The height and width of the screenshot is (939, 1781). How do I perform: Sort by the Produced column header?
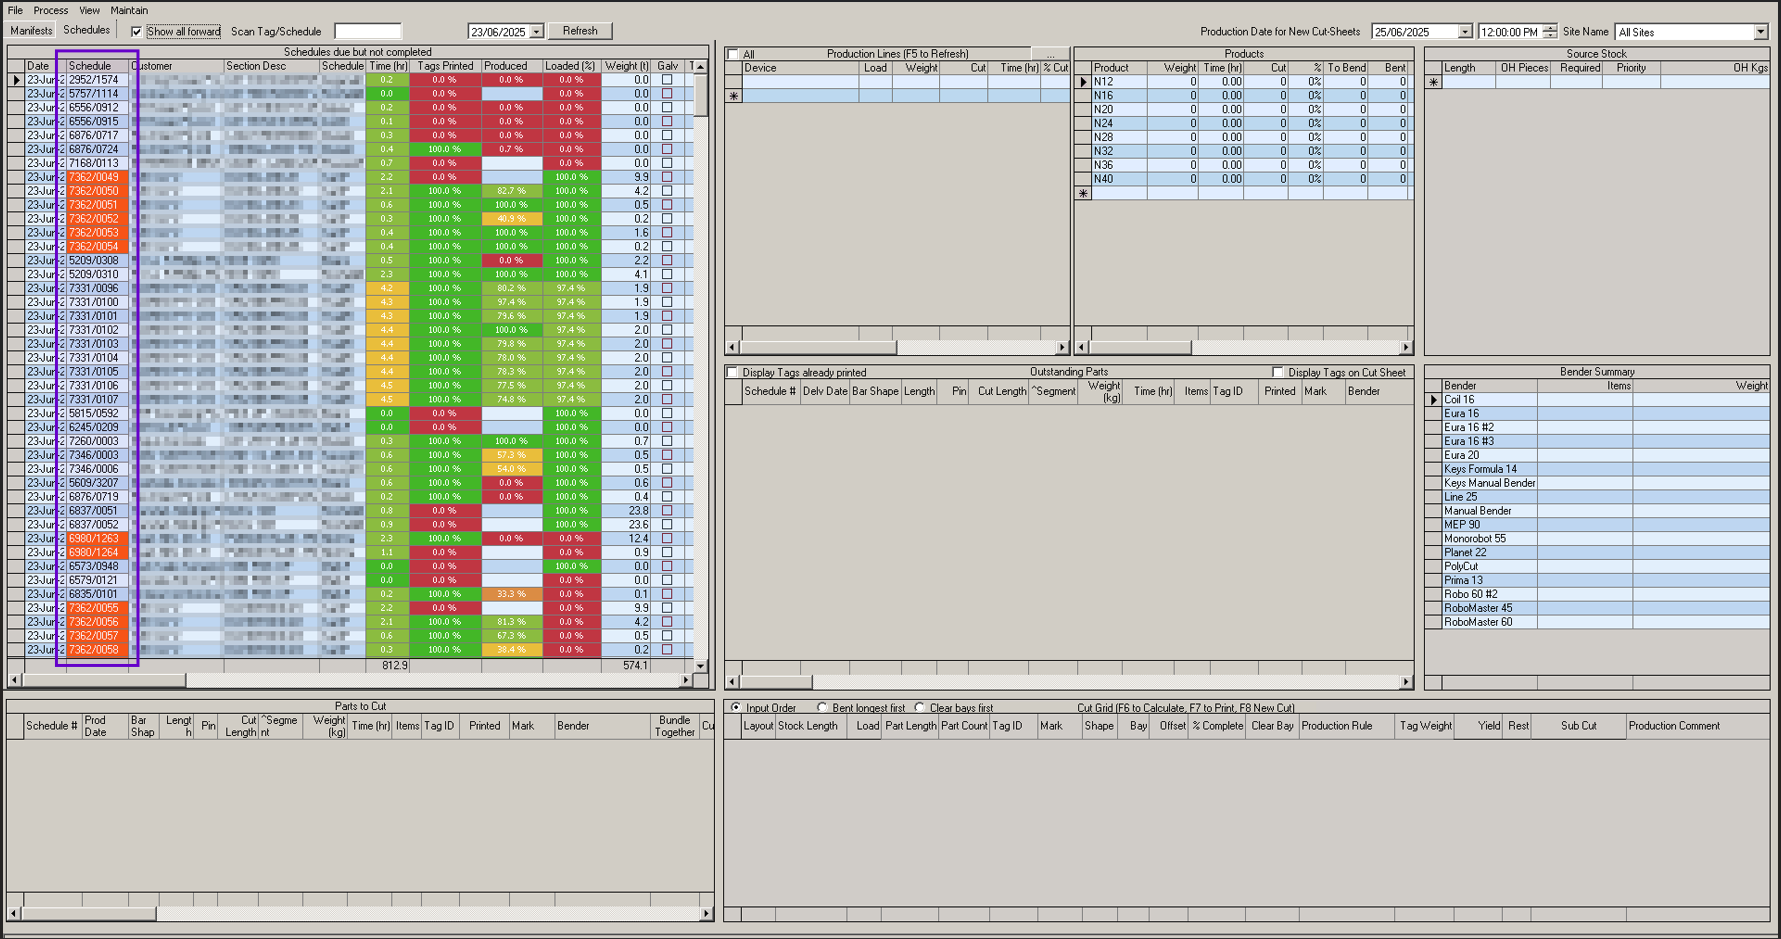(x=511, y=66)
